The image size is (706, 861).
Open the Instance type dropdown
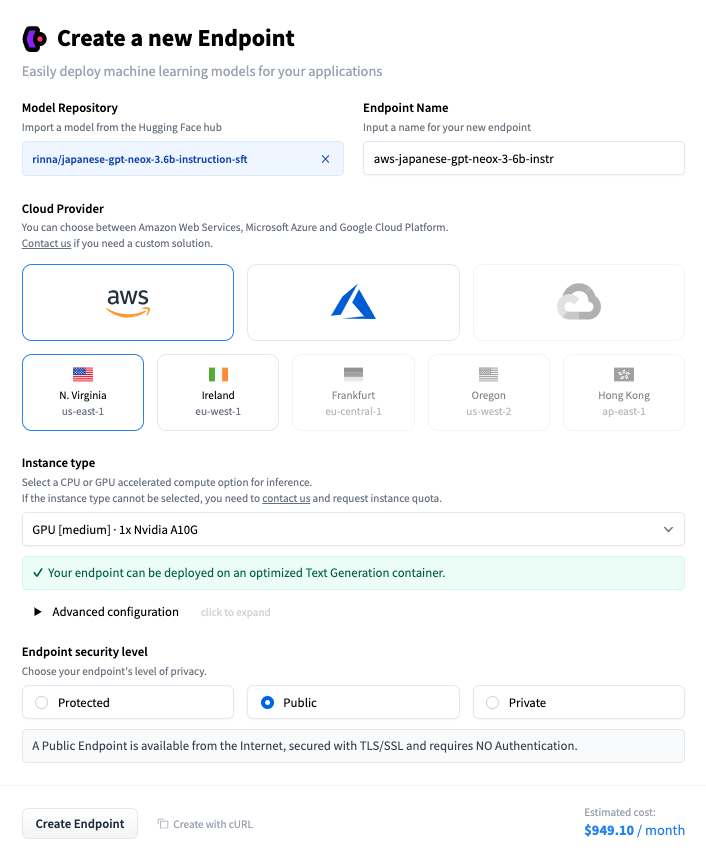[x=353, y=530]
